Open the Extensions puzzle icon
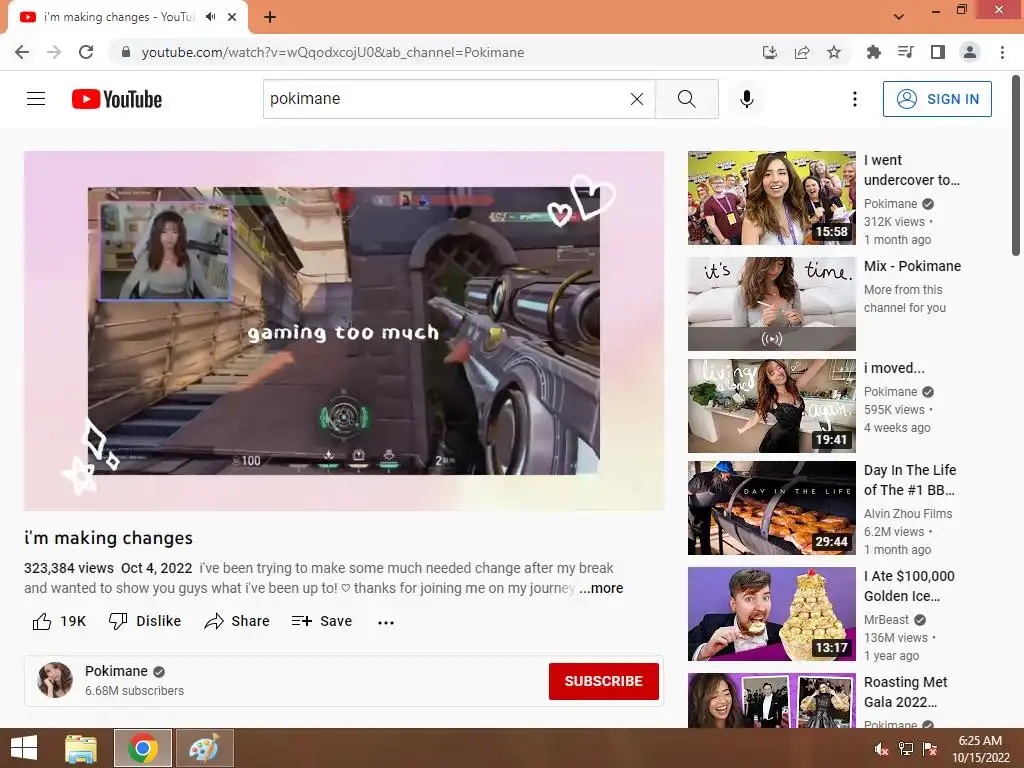This screenshot has height=768, width=1024. [874, 52]
